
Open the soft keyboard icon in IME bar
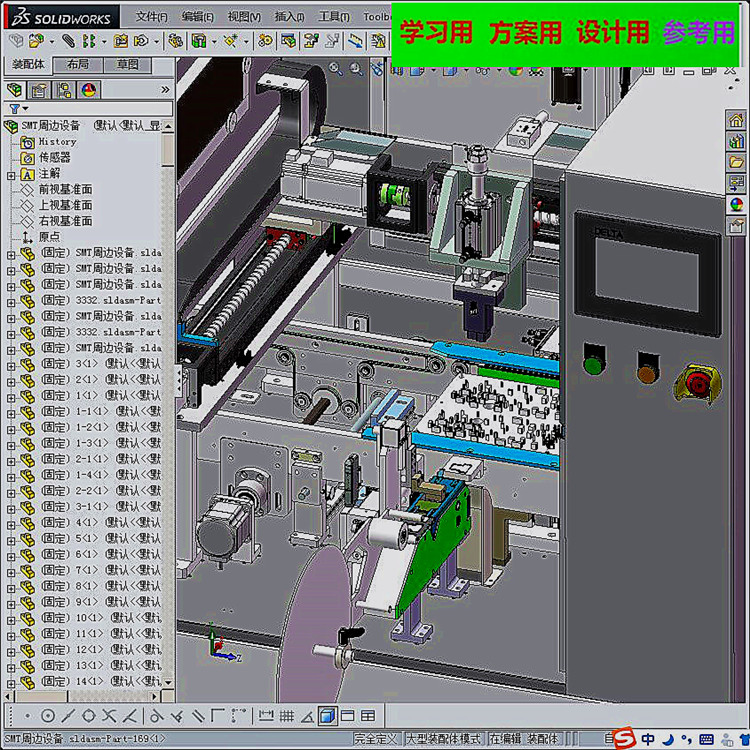pos(706,739)
